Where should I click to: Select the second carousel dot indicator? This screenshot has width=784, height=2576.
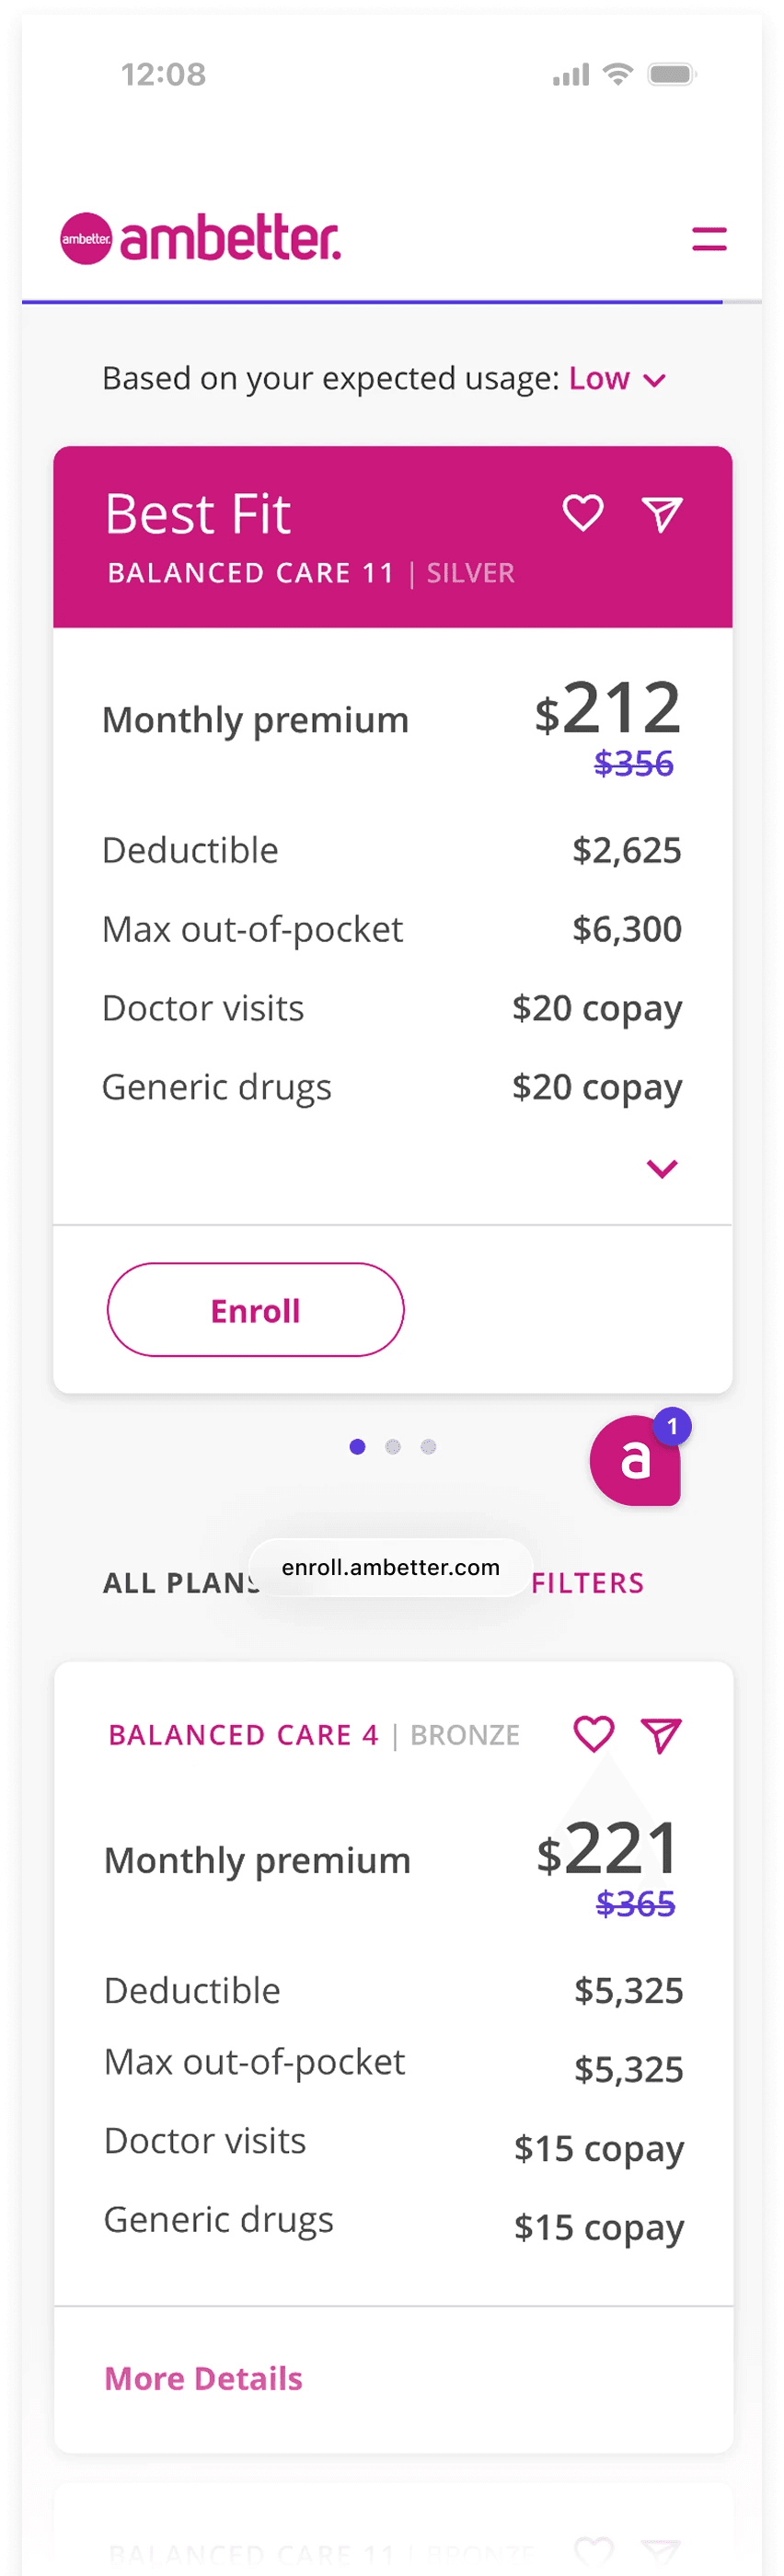click(392, 1446)
